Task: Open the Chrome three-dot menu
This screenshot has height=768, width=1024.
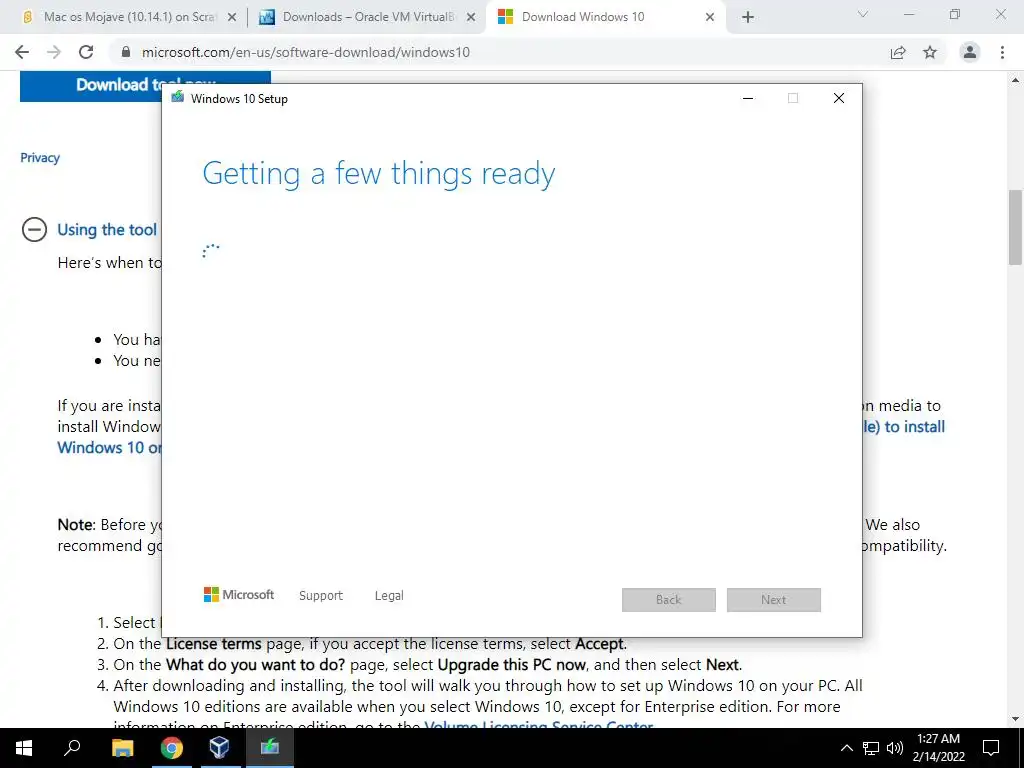Action: 1002,52
